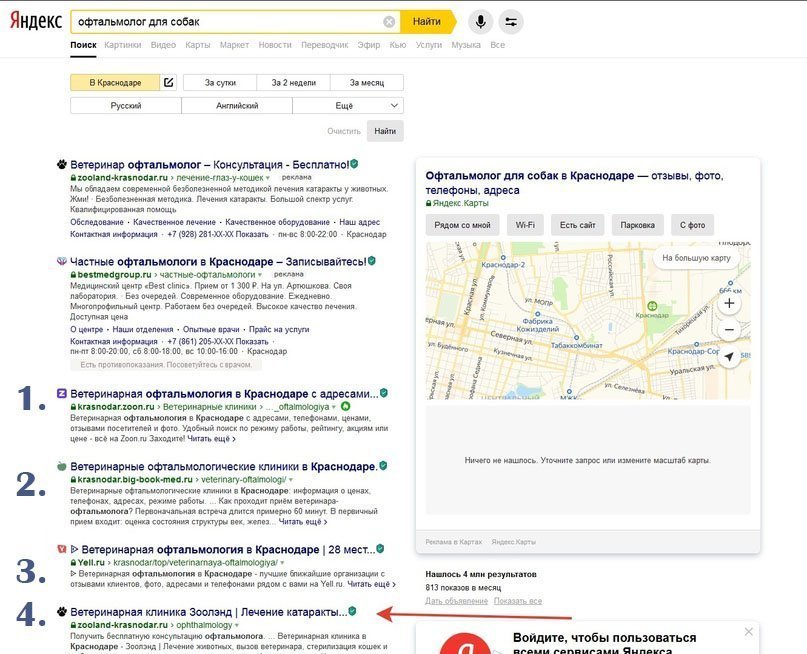Click verified badge on bestmedgroup ad
This screenshot has width=807, height=654.
click(x=372, y=261)
